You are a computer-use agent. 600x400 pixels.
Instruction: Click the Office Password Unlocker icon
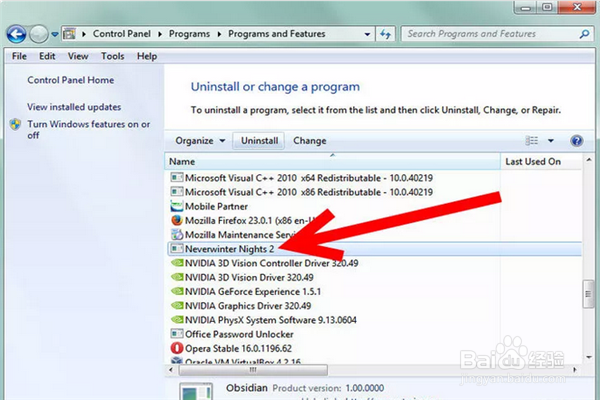pos(177,334)
